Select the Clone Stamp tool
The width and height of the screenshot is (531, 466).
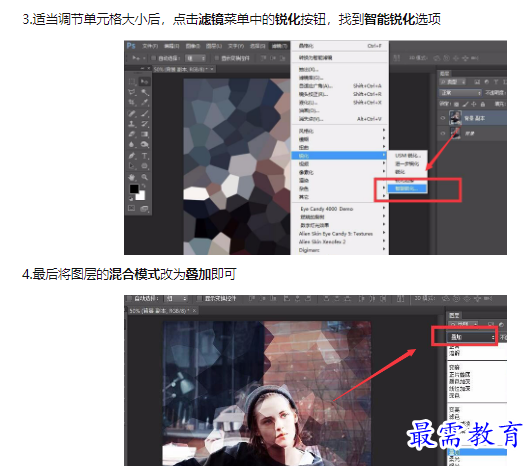pyautogui.click(x=132, y=124)
